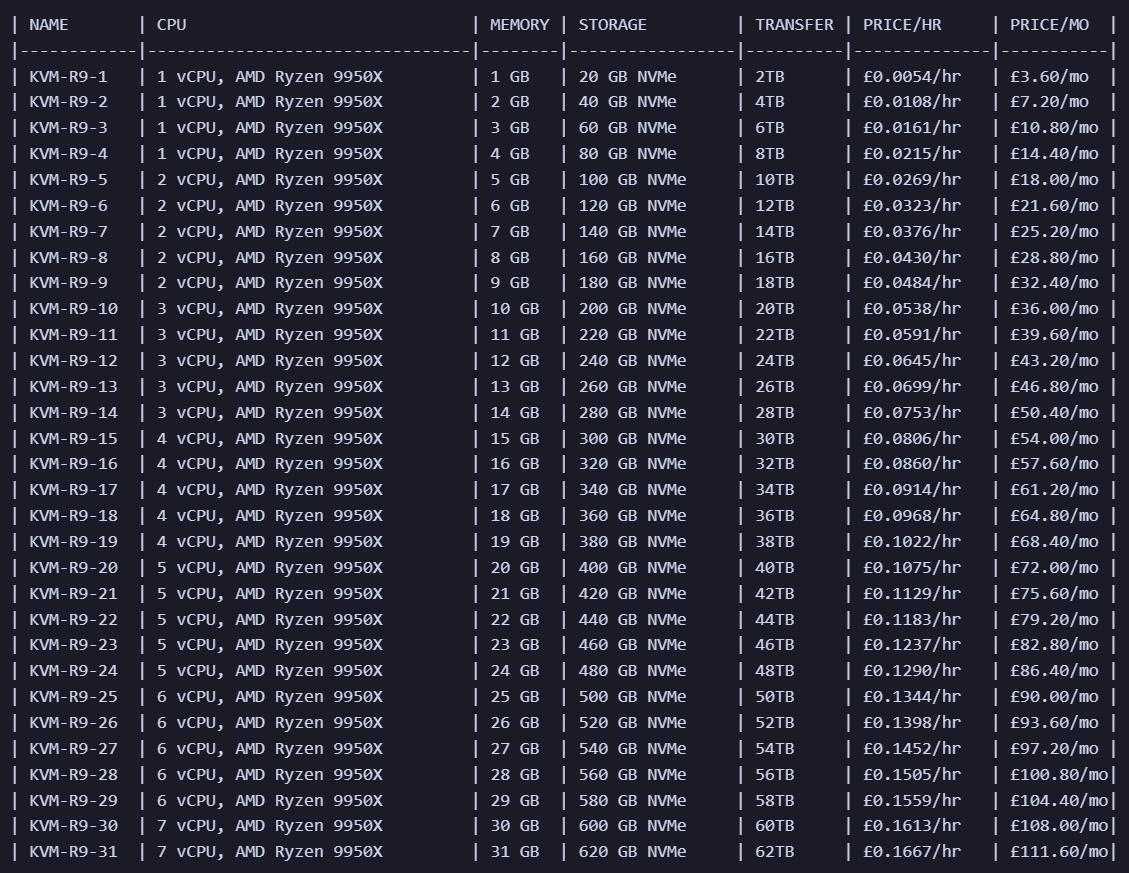Click the CPU cell in KVM-R9-14 row
Image resolution: width=1129 pixels, height=873 pixels.
tap(269, 412)
